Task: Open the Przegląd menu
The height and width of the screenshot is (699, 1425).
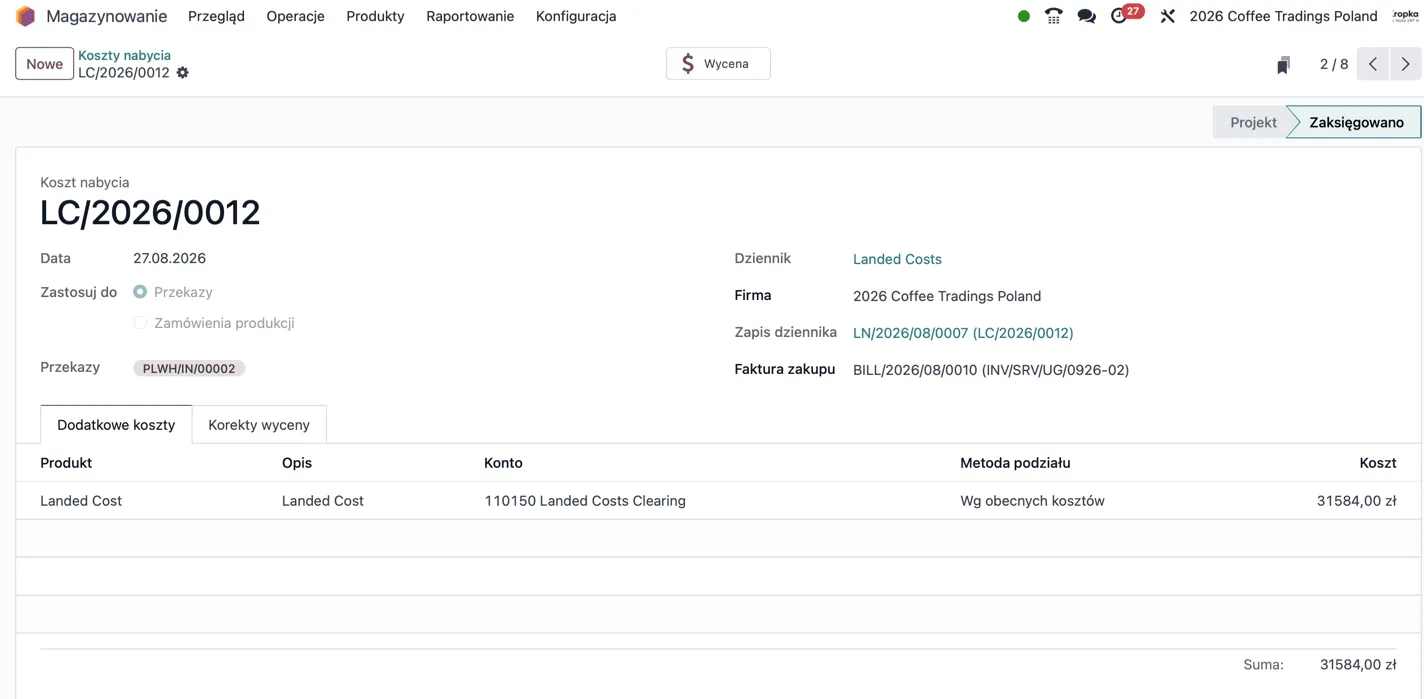Action: click(x=216, y=16)
